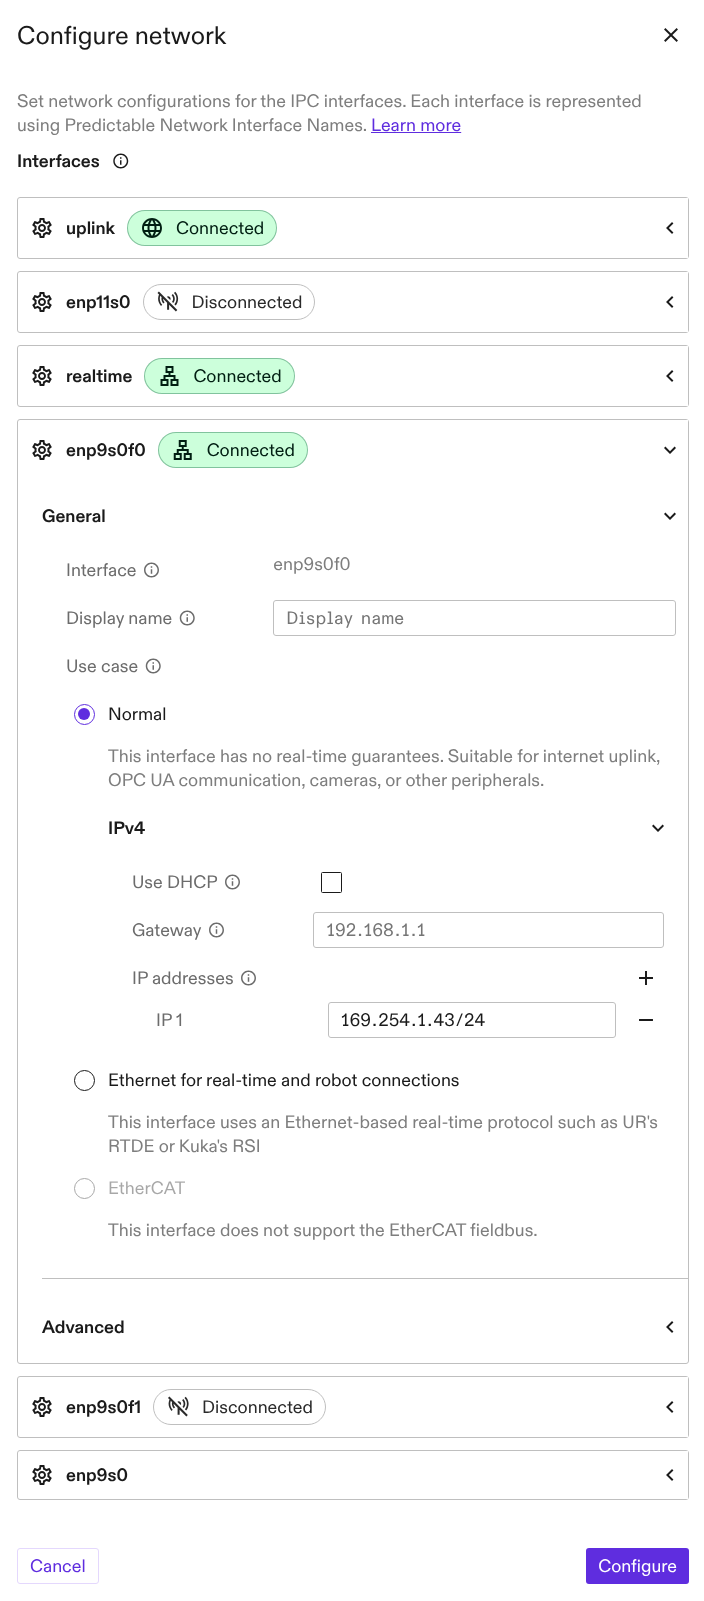The image size is (704, 1601).
Task: Enable the Use DHCP checkbox
Action: [x=331, y=882]
